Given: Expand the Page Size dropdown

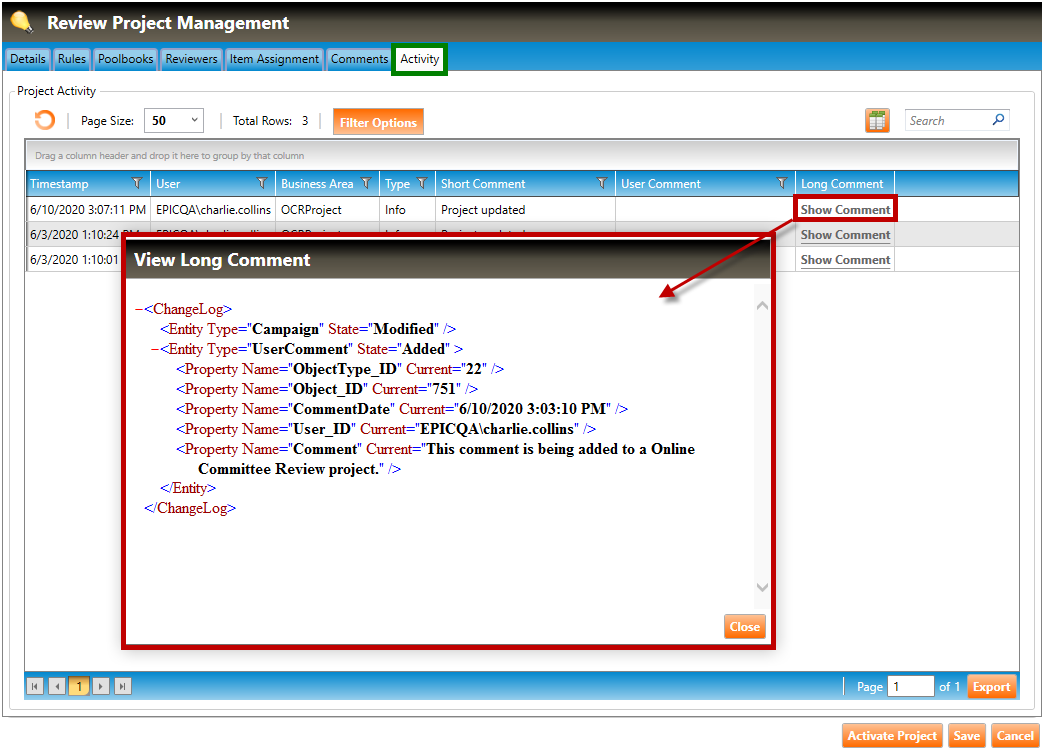Looking at the screenshot, I should pyautogui.click(x=194, y=121).
